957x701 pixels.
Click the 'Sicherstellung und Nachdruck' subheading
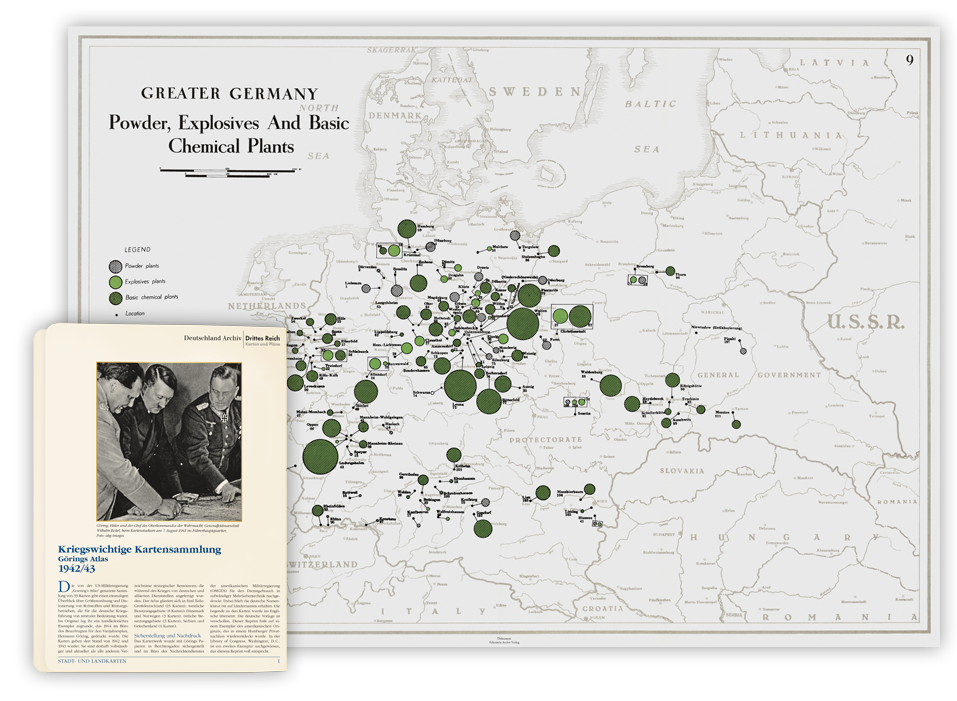click(167, 636)
